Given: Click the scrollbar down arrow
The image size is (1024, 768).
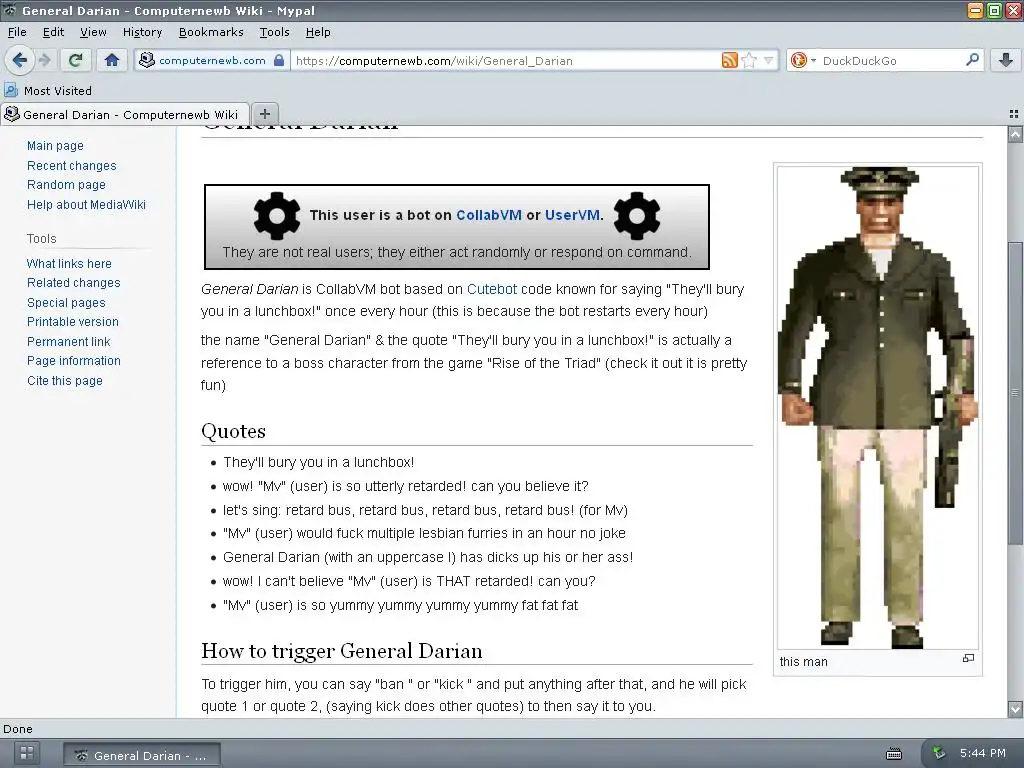Looking at the screenshot, I should pyautogui.click(x=1015, y=709).
